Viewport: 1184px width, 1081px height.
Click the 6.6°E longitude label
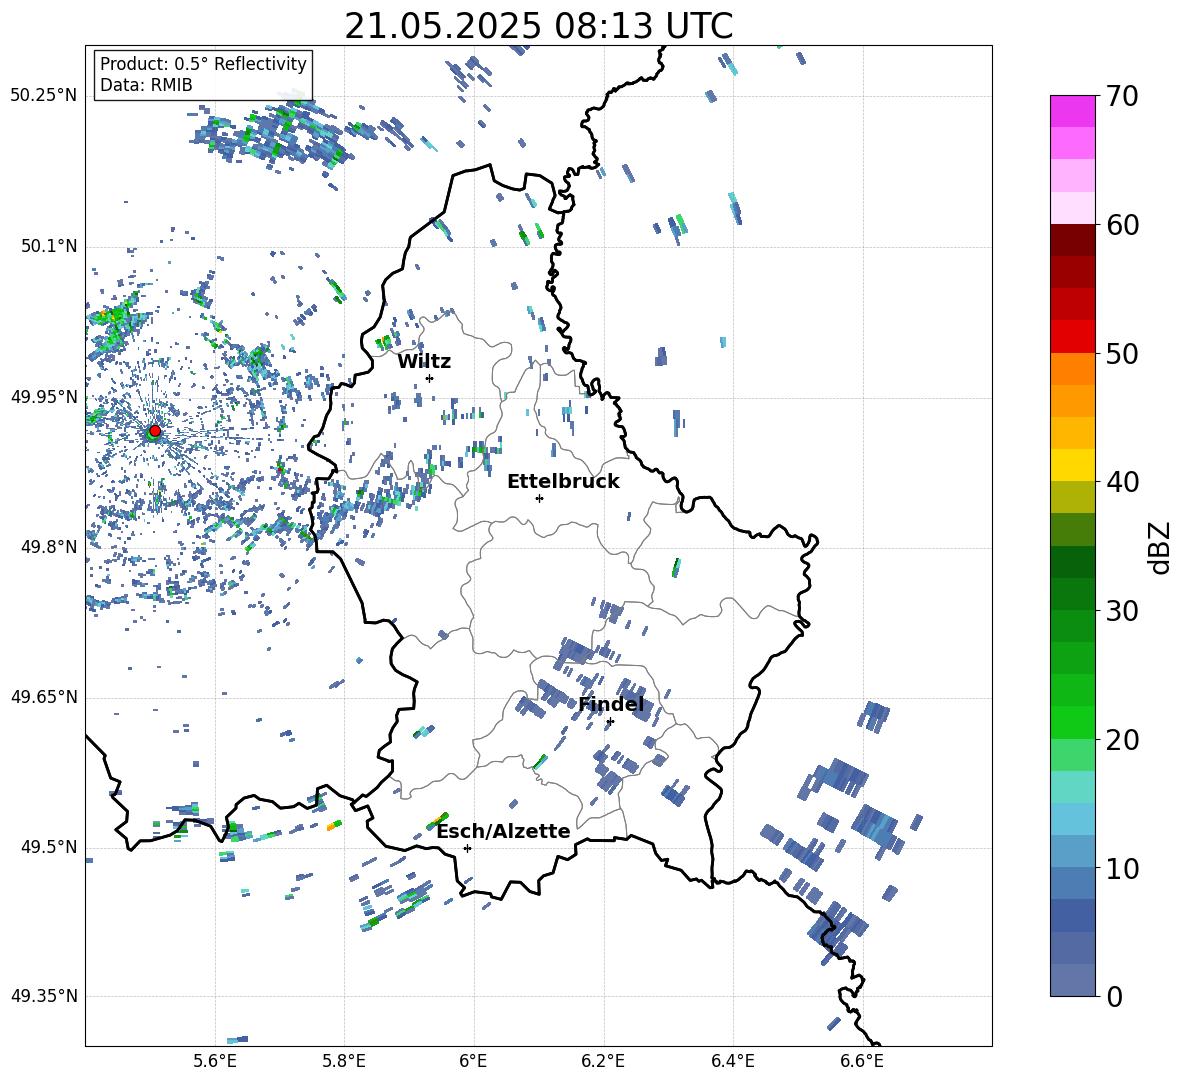pos(862,1061)
